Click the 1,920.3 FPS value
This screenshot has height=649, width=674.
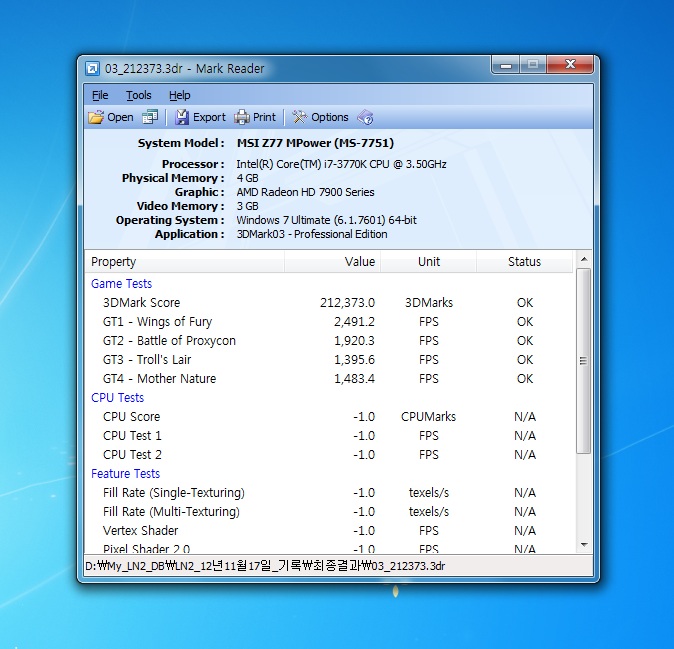point(354,340)
